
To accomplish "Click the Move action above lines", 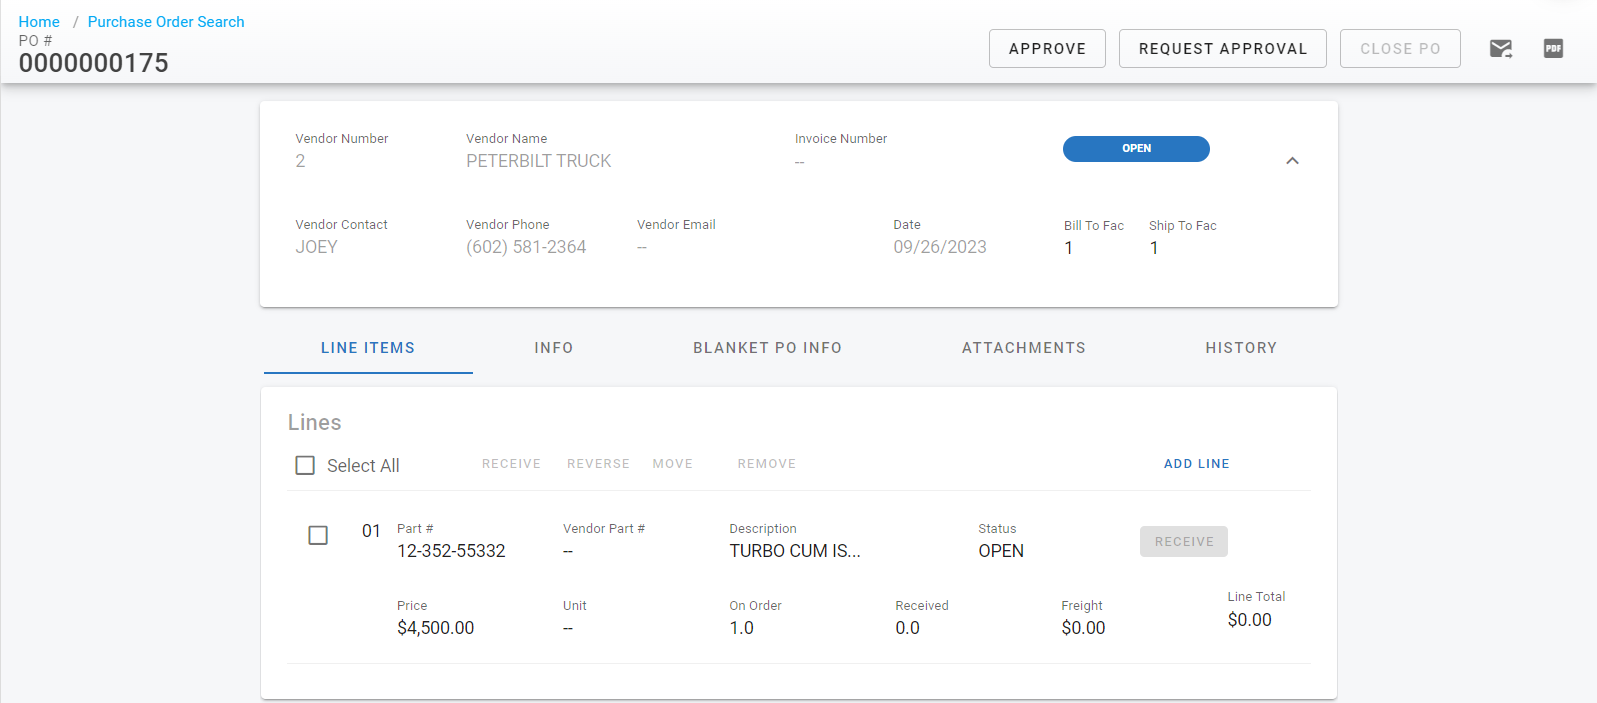I will click(x=672, y=464).
